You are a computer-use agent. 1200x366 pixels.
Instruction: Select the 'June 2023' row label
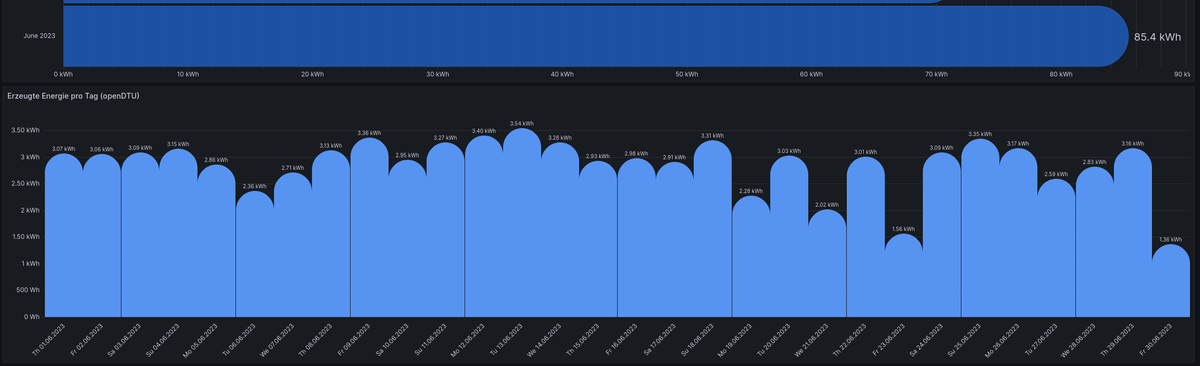pos(40,36)
